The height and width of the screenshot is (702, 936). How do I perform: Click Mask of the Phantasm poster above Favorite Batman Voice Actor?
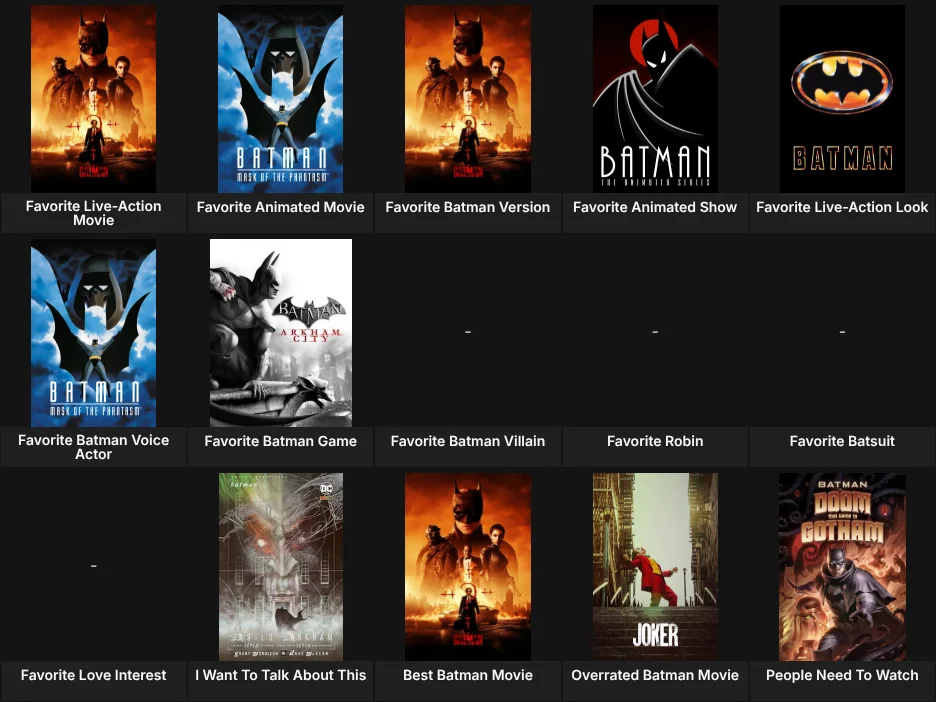93,332
